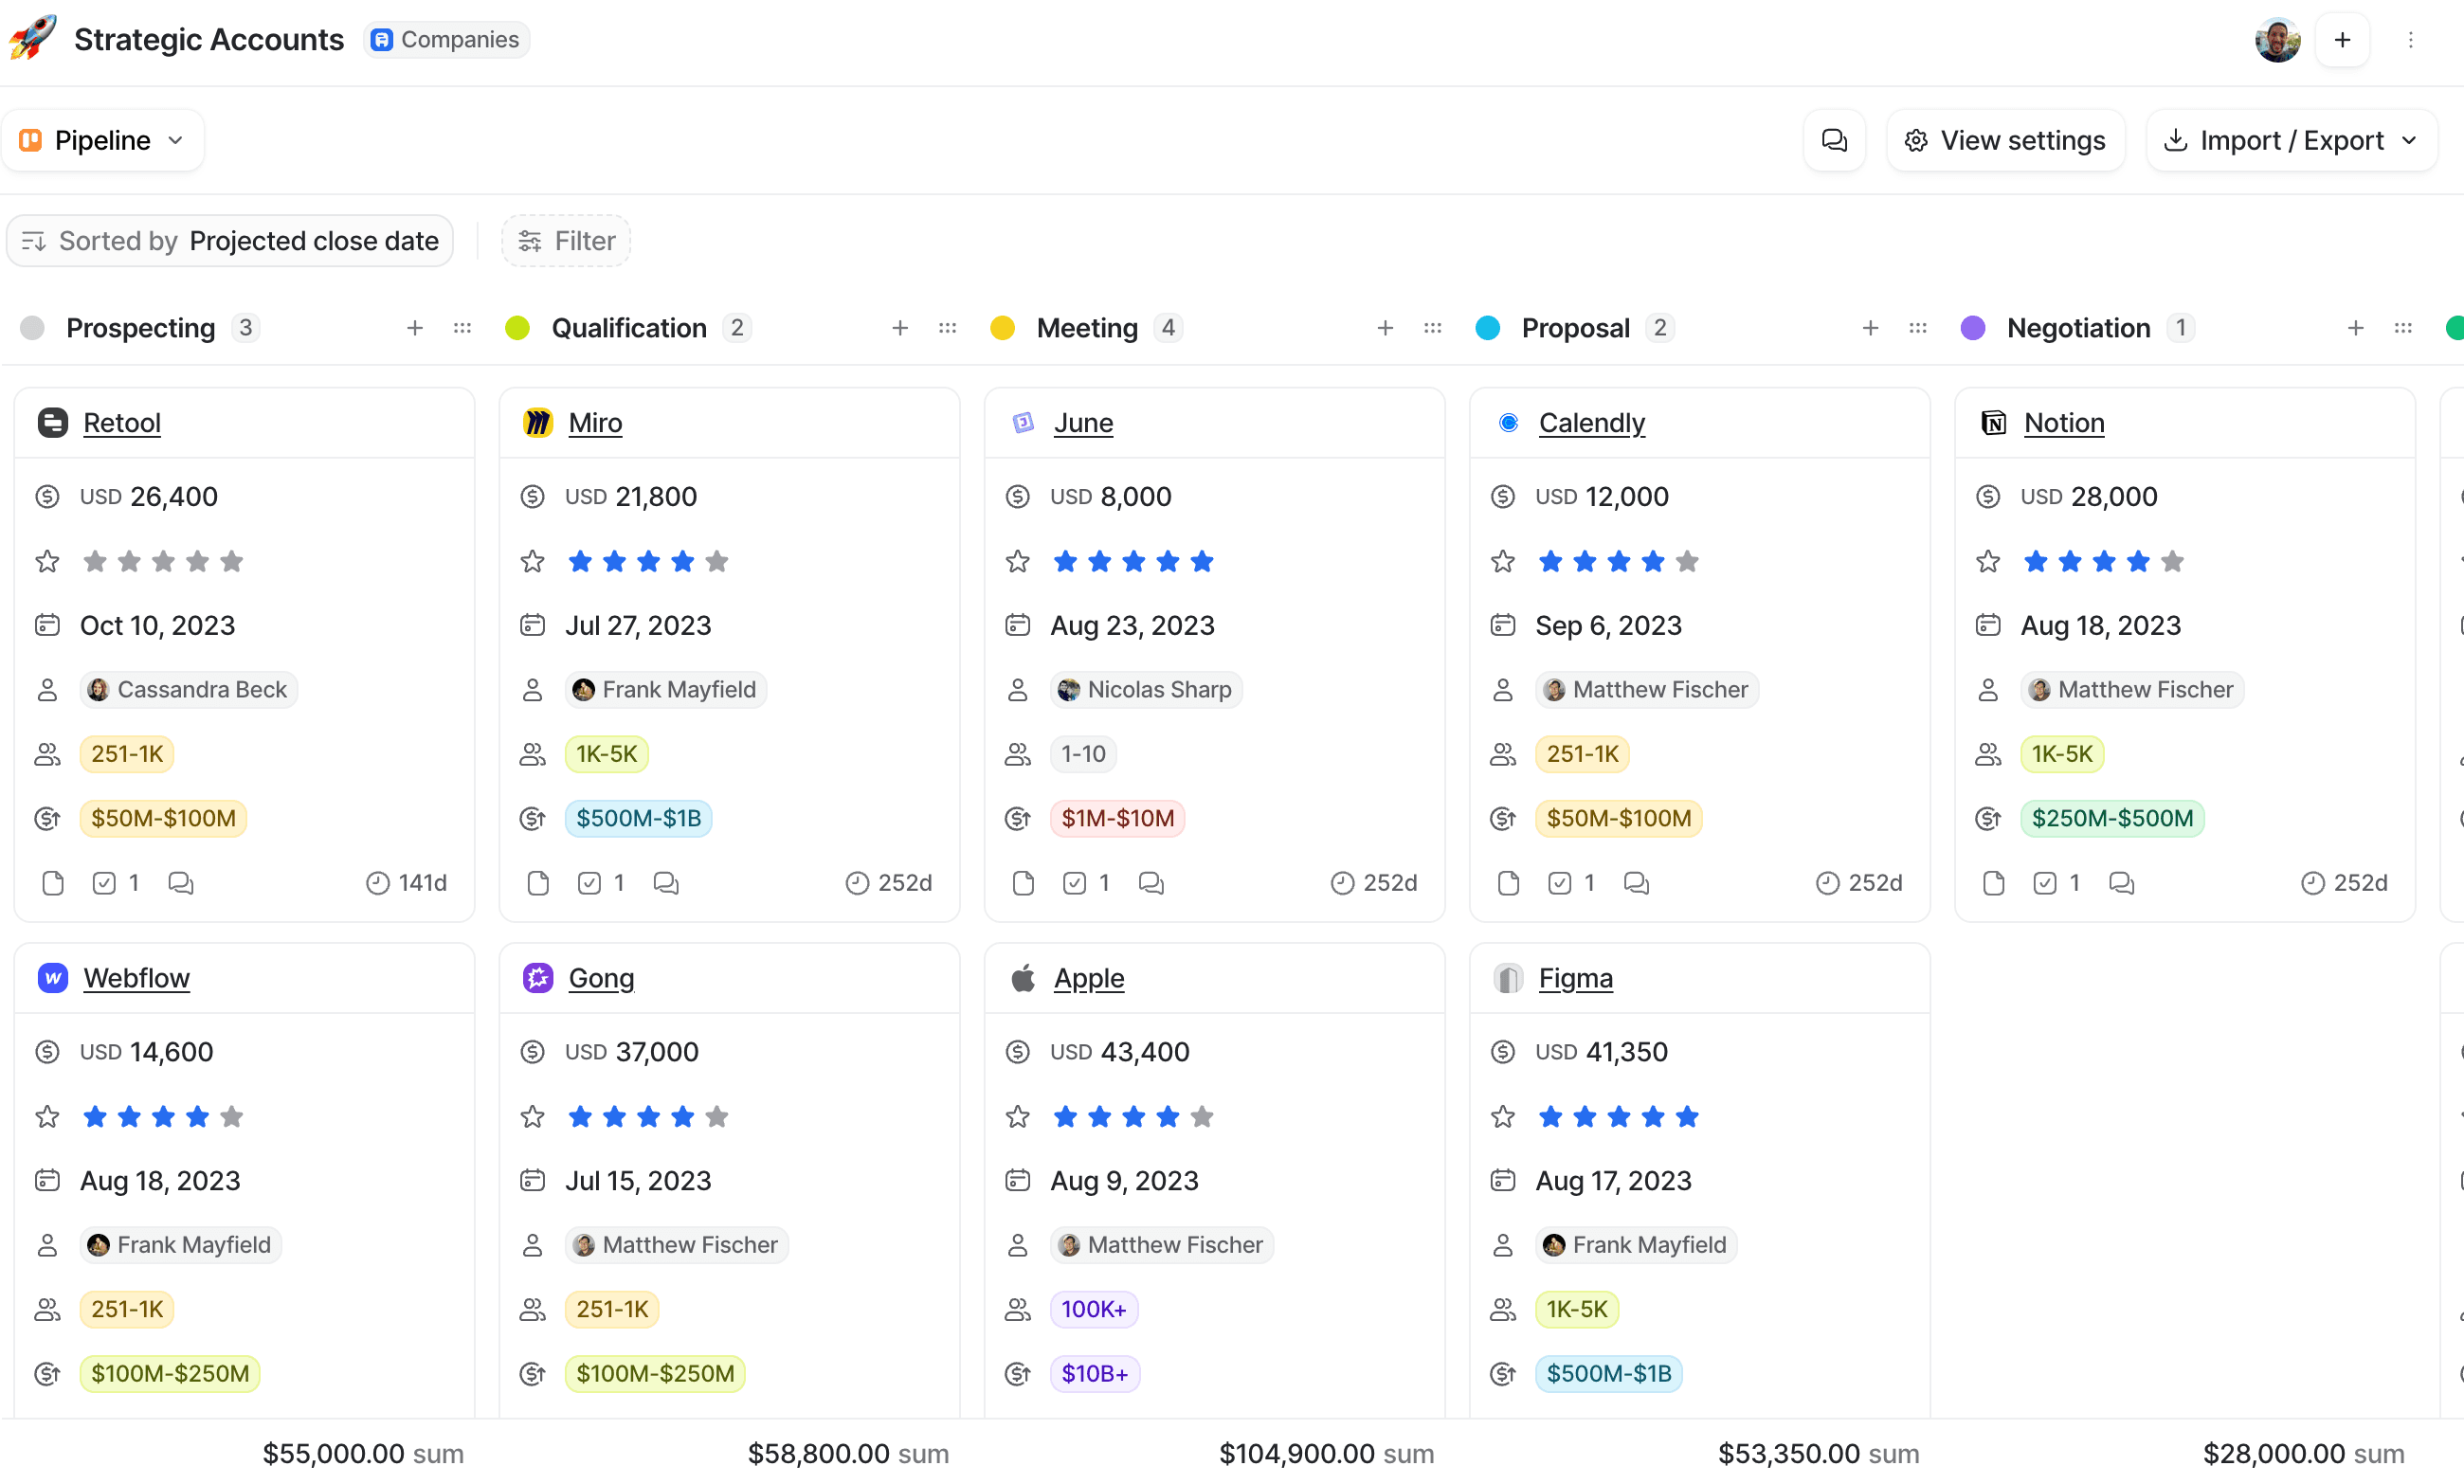Select the Prospecting column header

(140, 328)
